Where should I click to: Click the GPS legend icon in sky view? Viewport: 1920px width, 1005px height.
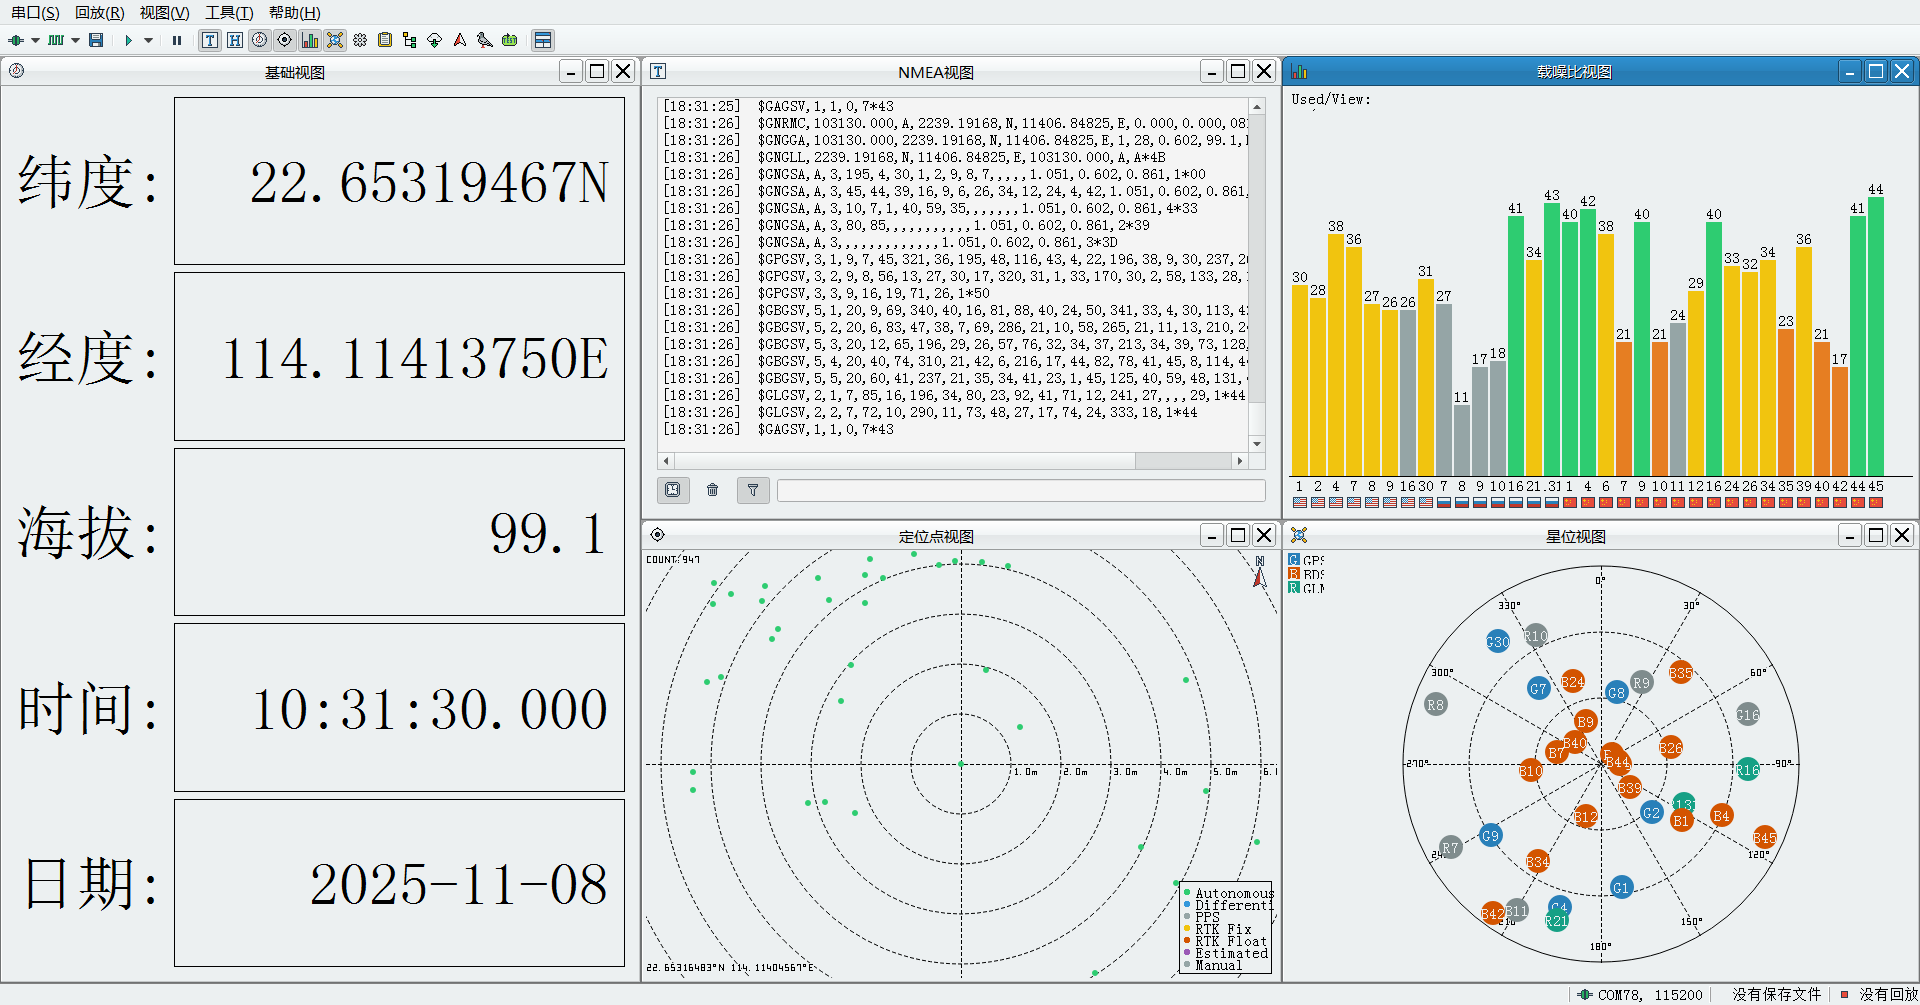tap(1294, 560)
